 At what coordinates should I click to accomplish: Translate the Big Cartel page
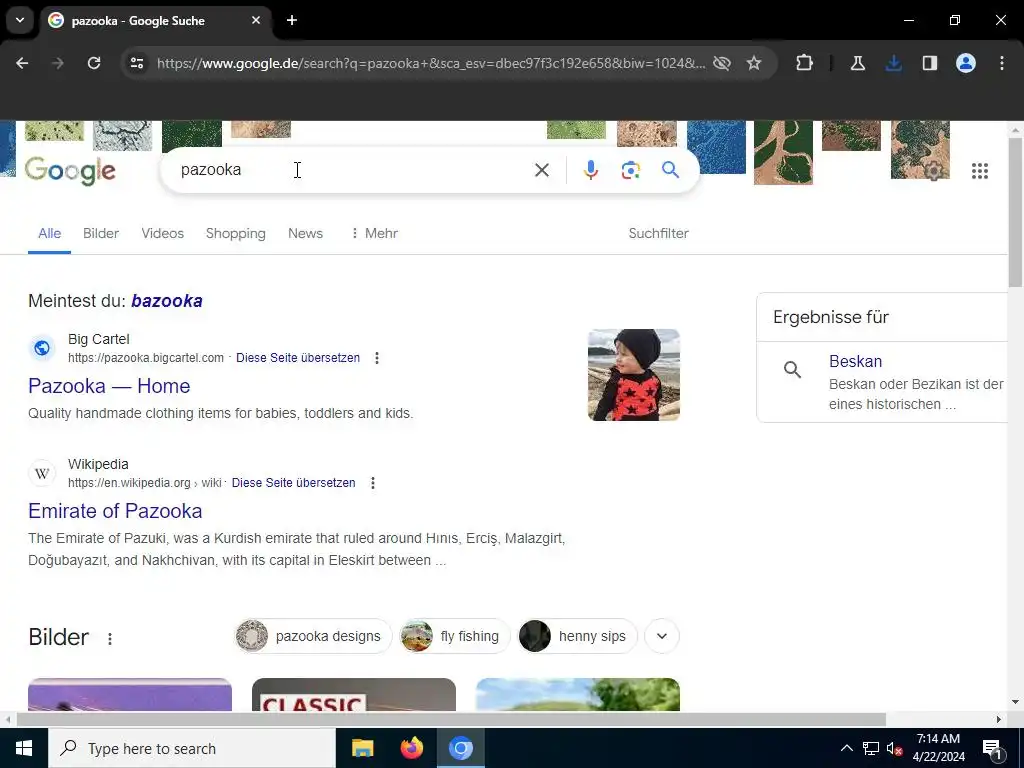pos(298,358)
